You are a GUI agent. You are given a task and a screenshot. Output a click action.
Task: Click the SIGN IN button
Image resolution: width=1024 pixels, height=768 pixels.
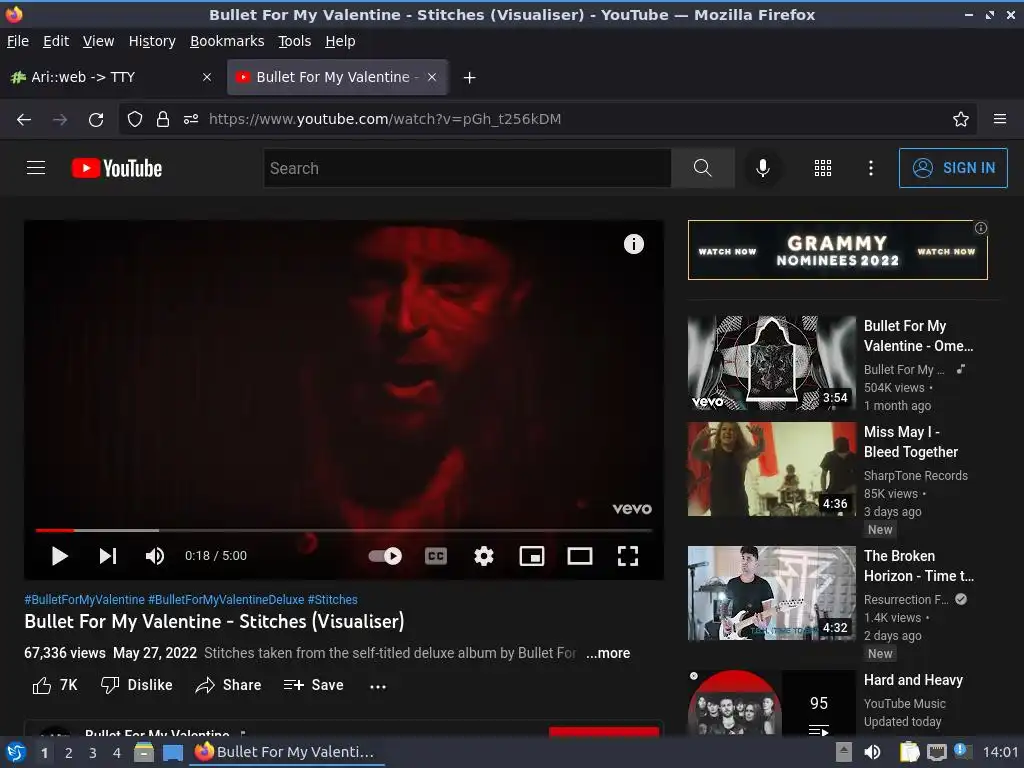point(953,168)
